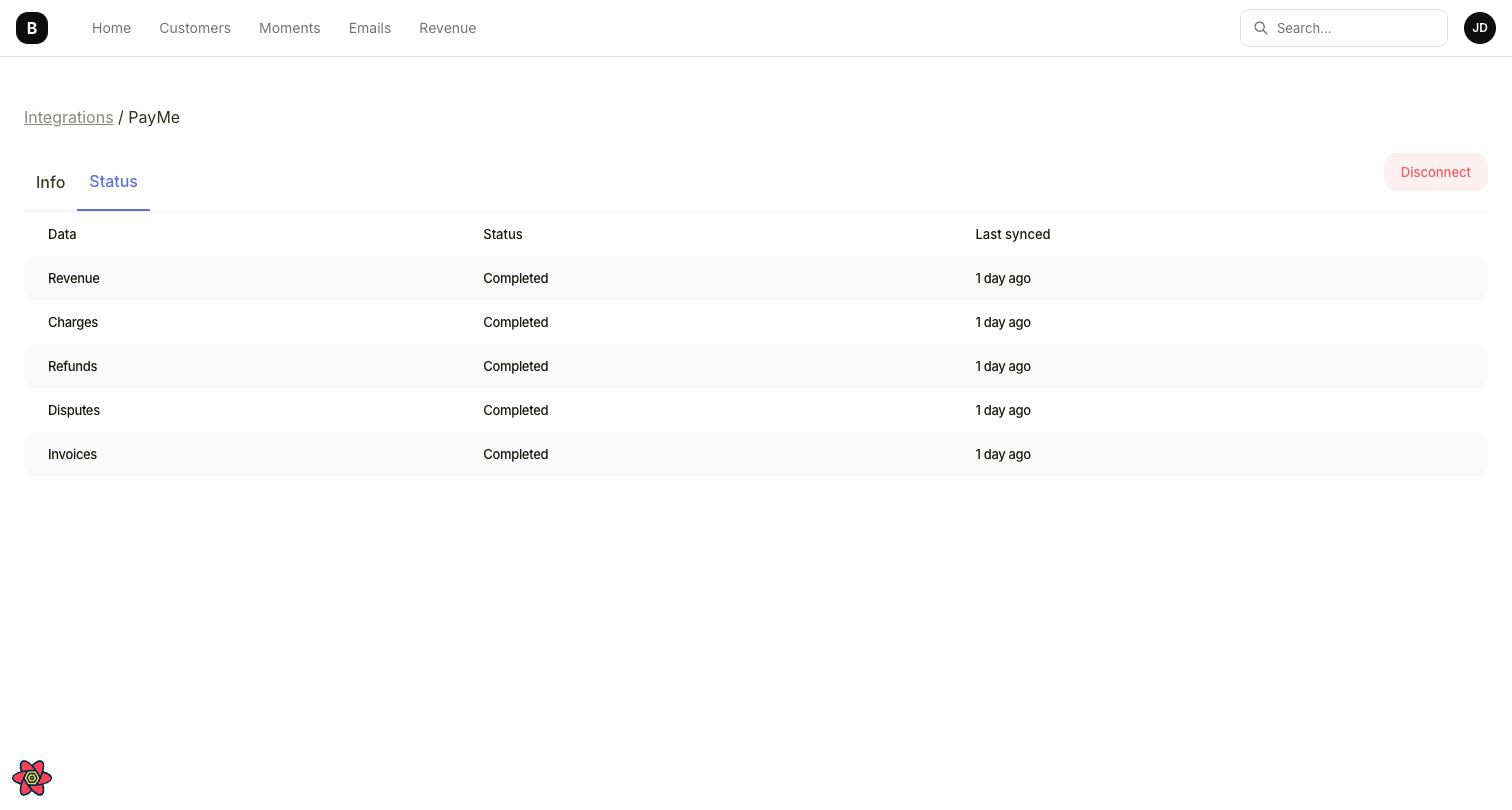Select the Status tab

tap(113, 181)
